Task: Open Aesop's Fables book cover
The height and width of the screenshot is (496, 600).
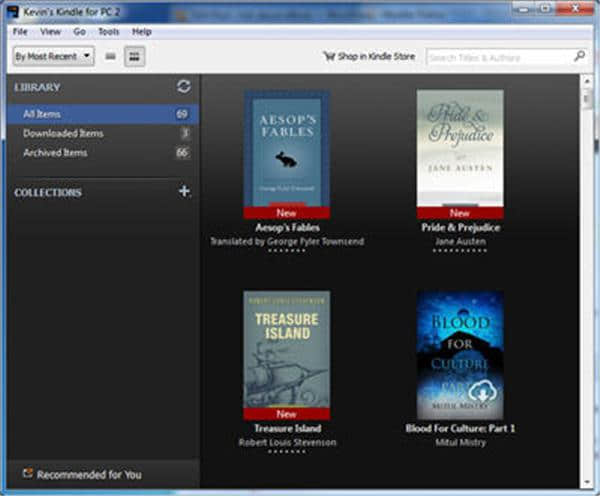Action: tap(286, 148)
